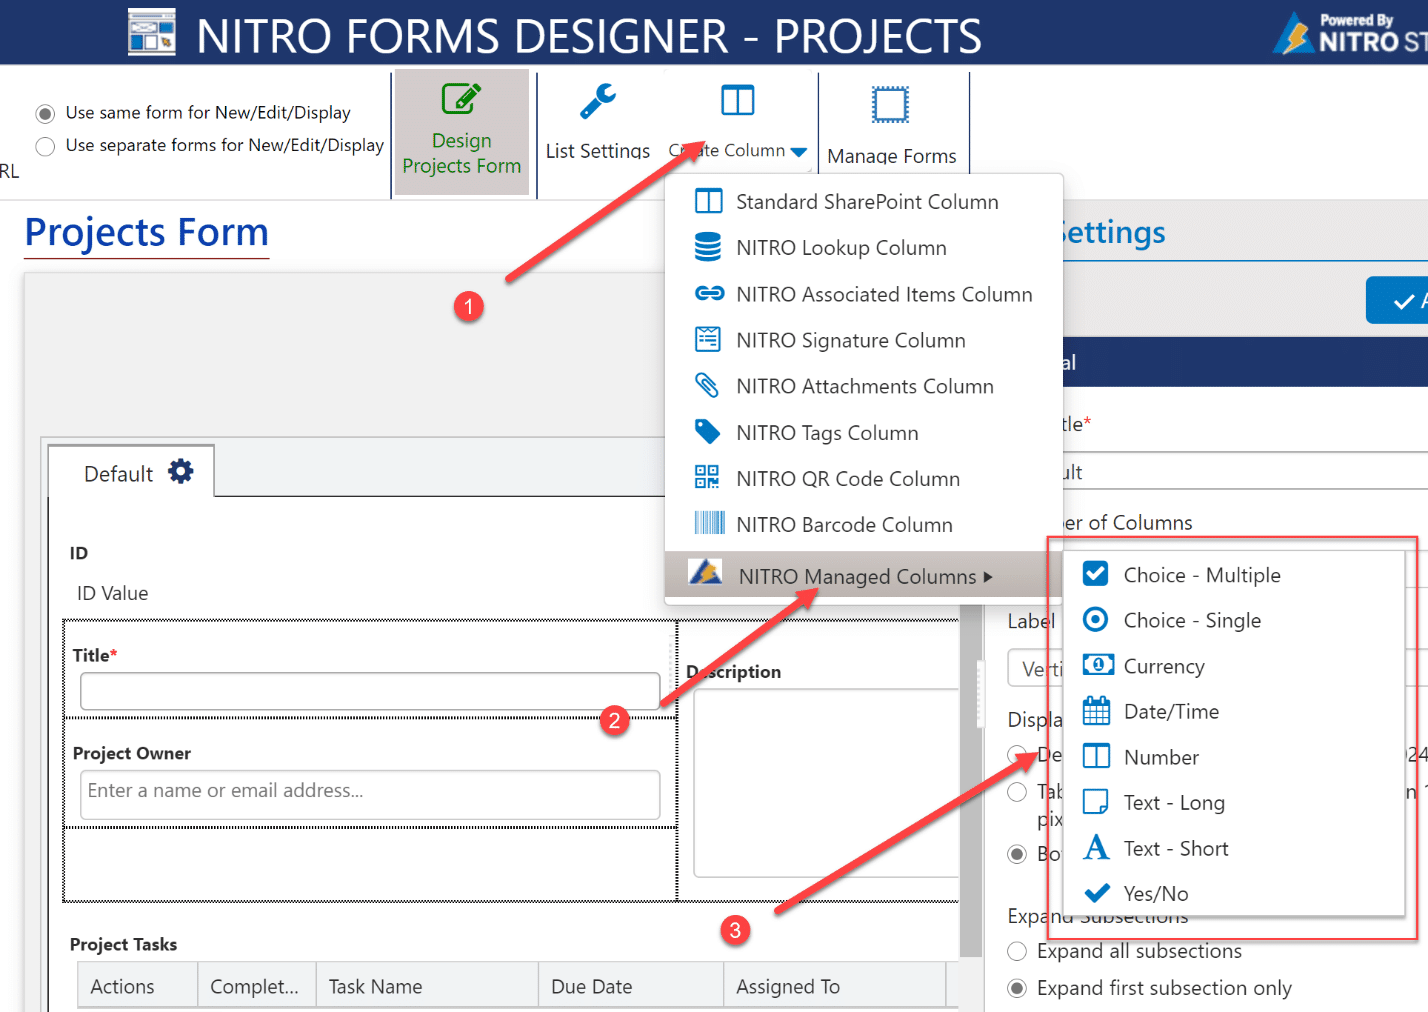Click the NITRO Managed Columns logo icon
1428x1012 pixels.
tap(705, 572)
